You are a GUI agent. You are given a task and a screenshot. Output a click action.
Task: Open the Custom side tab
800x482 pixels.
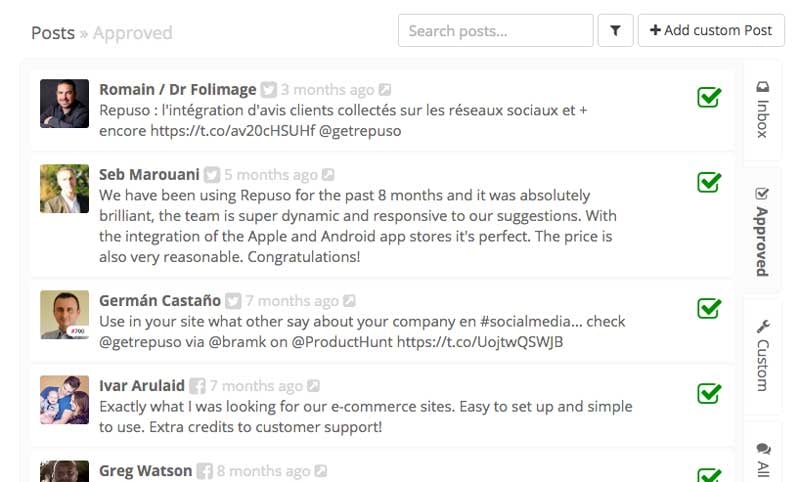pos(762,356)
